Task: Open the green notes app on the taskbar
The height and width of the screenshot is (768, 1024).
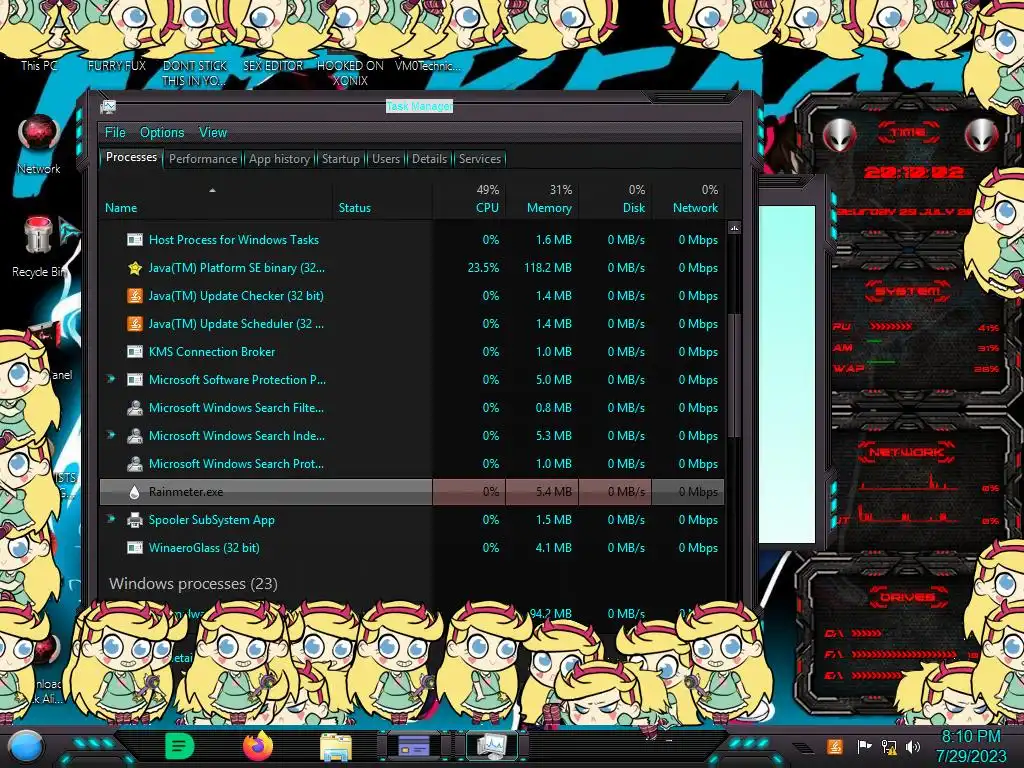Action: coord(180,746)
